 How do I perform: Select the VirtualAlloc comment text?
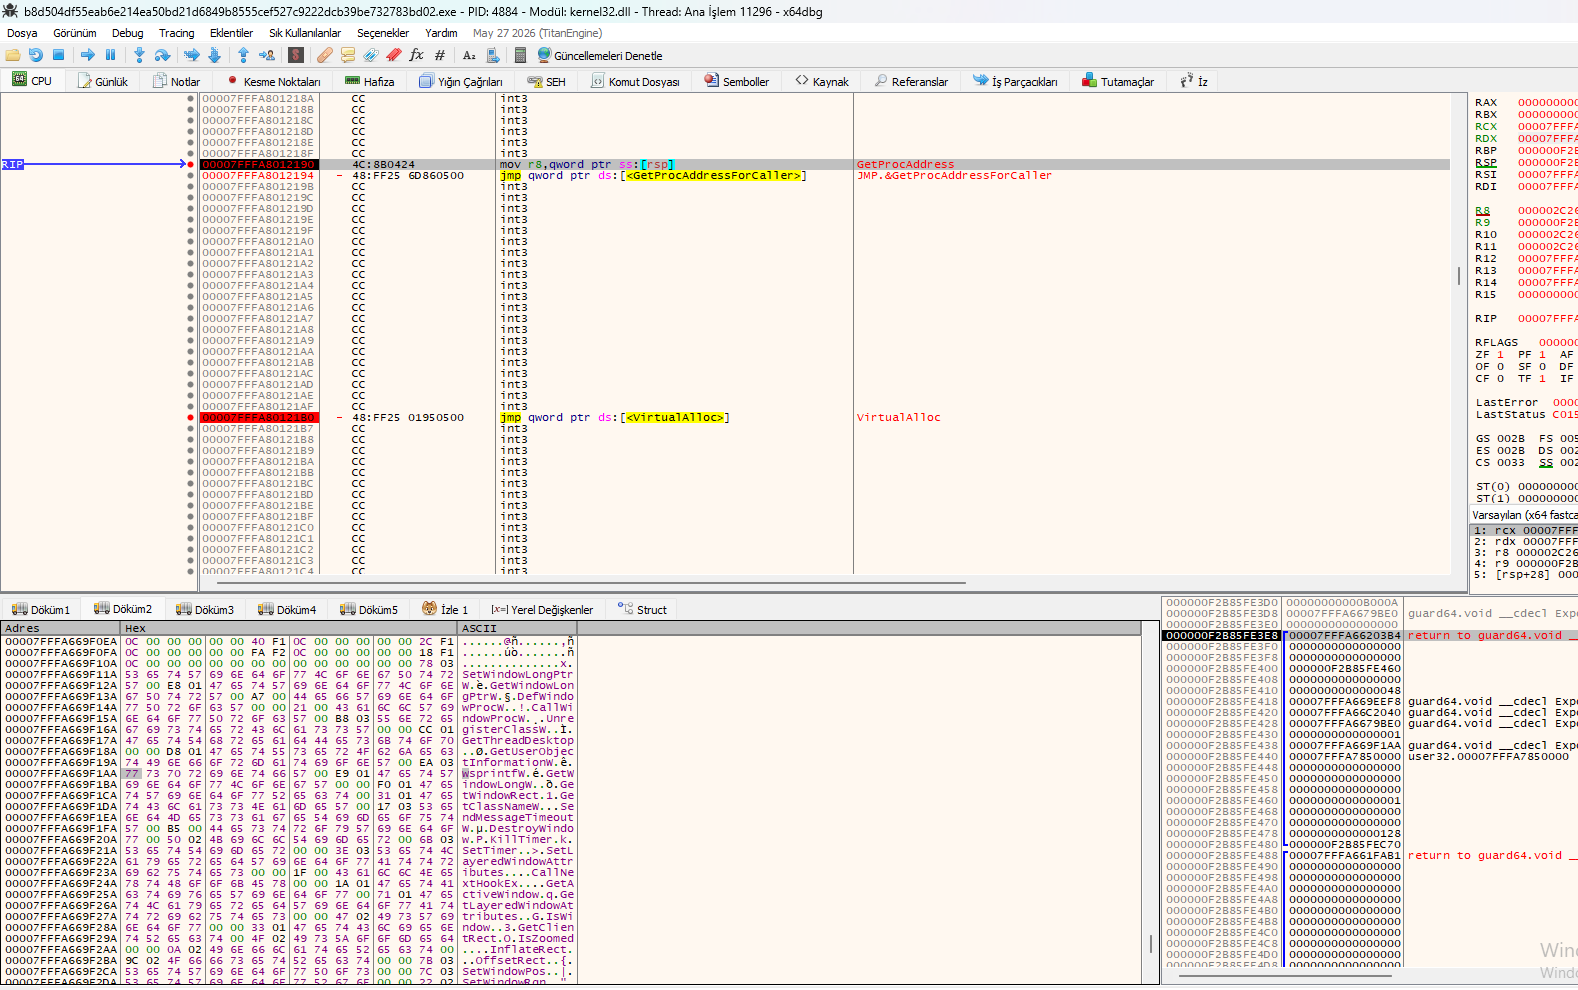click(898, 417)
